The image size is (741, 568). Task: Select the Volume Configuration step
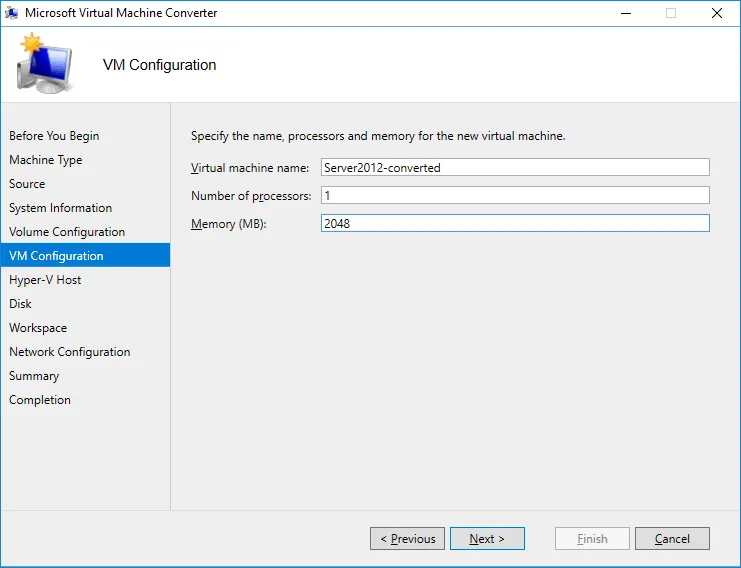coord(67,232)
